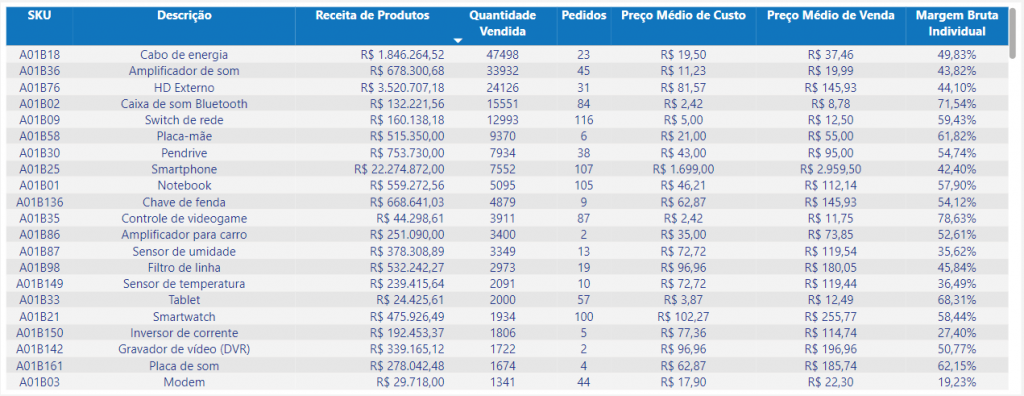1024x396 pixels.
Task: Click the Quantidade Vendida column header
Action: tap(503, 24)
